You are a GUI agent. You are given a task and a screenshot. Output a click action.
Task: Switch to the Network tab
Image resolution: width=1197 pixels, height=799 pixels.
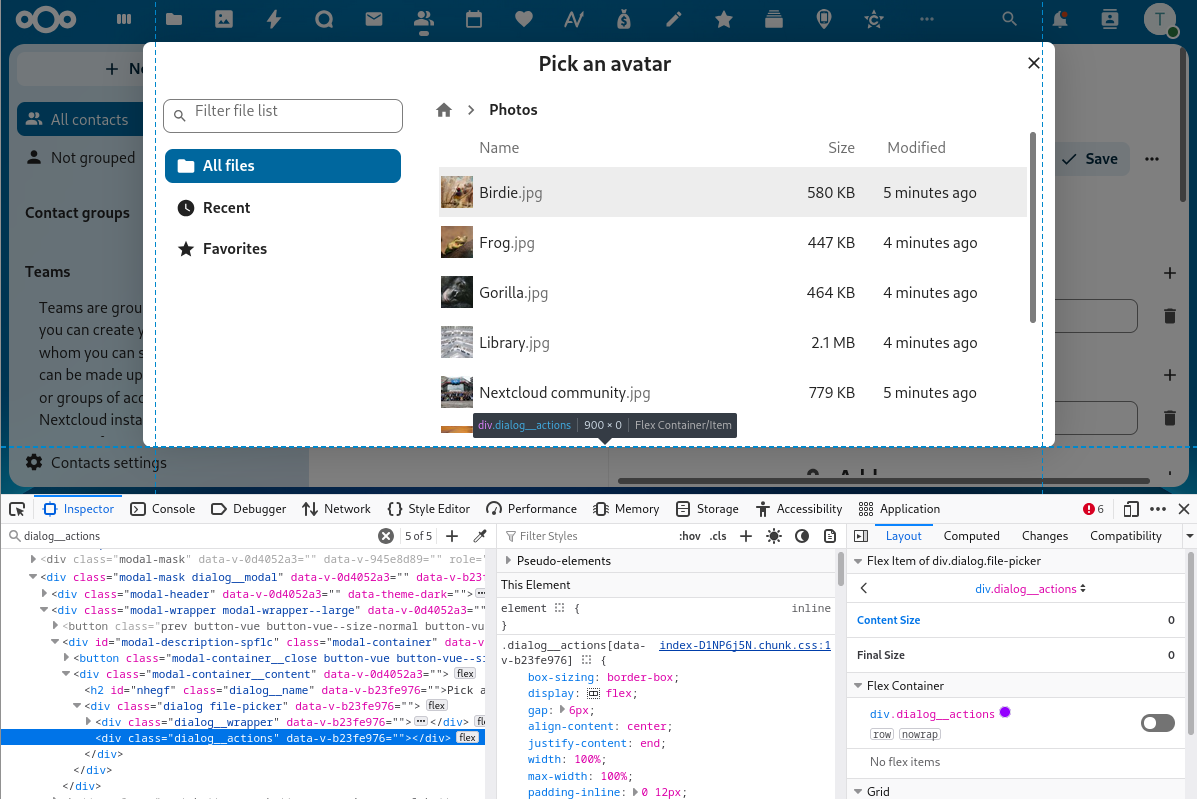336,509
